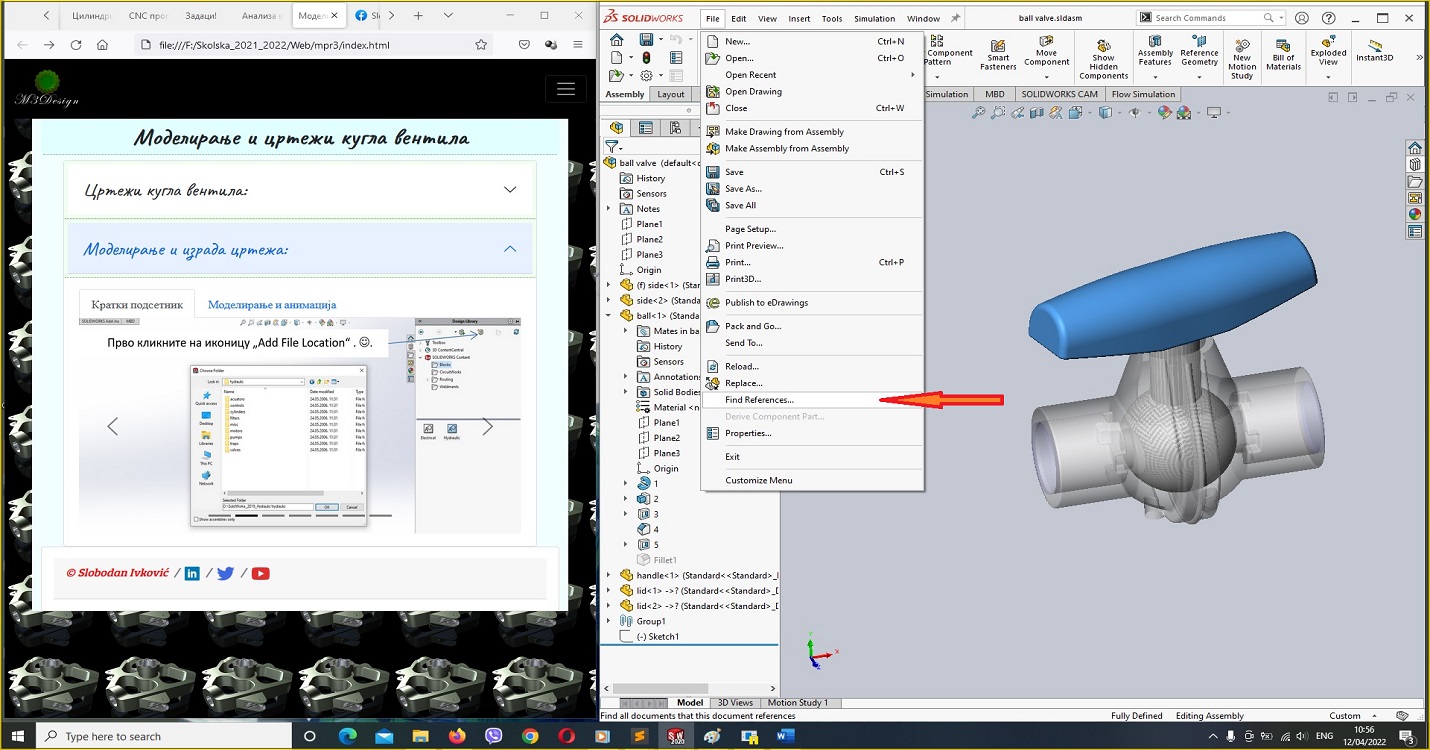This screenshot has height=750, width=1430.
Task: Click the YouTube icon in web page footer
Action: [x=261, y=573]
